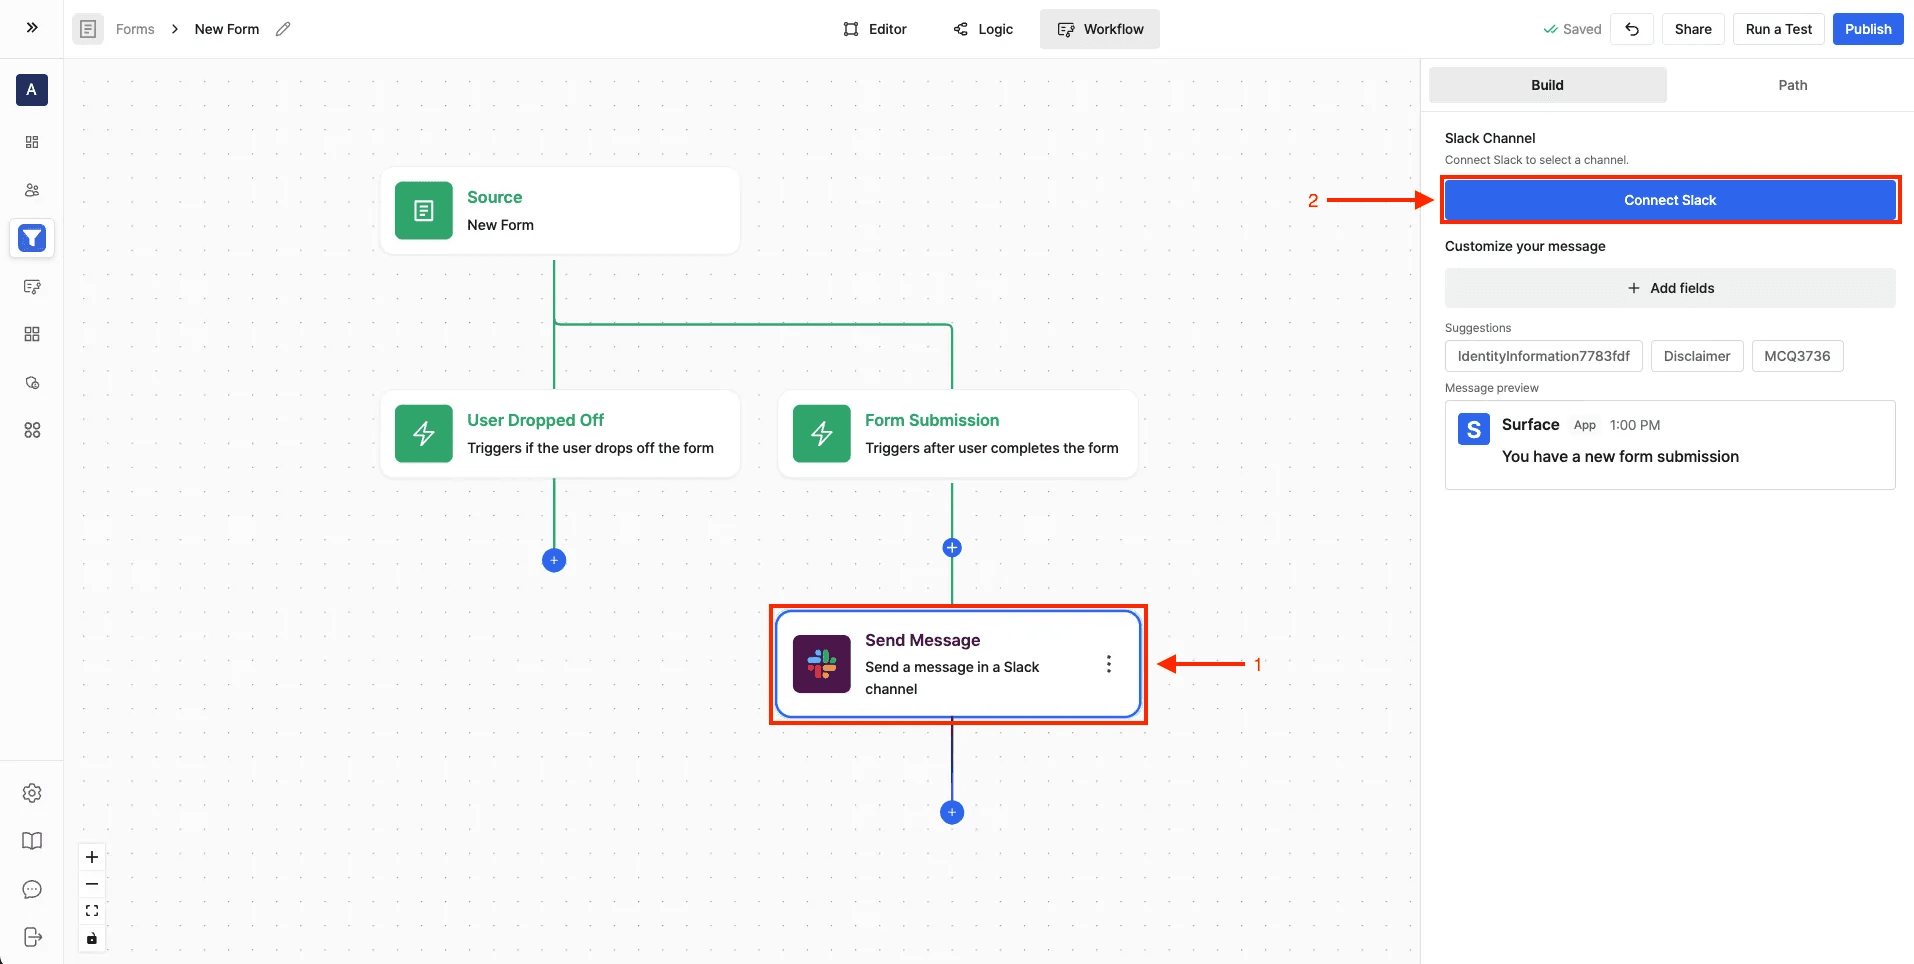Click the Connect Slack button
Screen dimensions: 1914x964
(1670, 200)
